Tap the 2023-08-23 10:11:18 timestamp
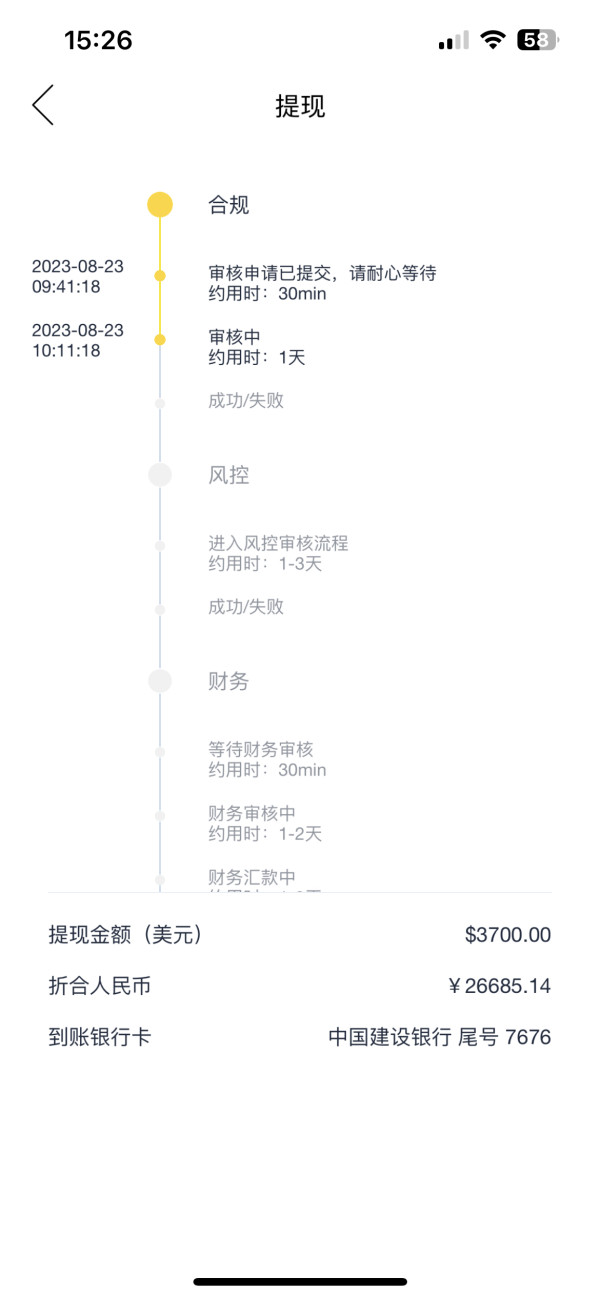Screen dimensions: 600x1298 tap(78, 340)
